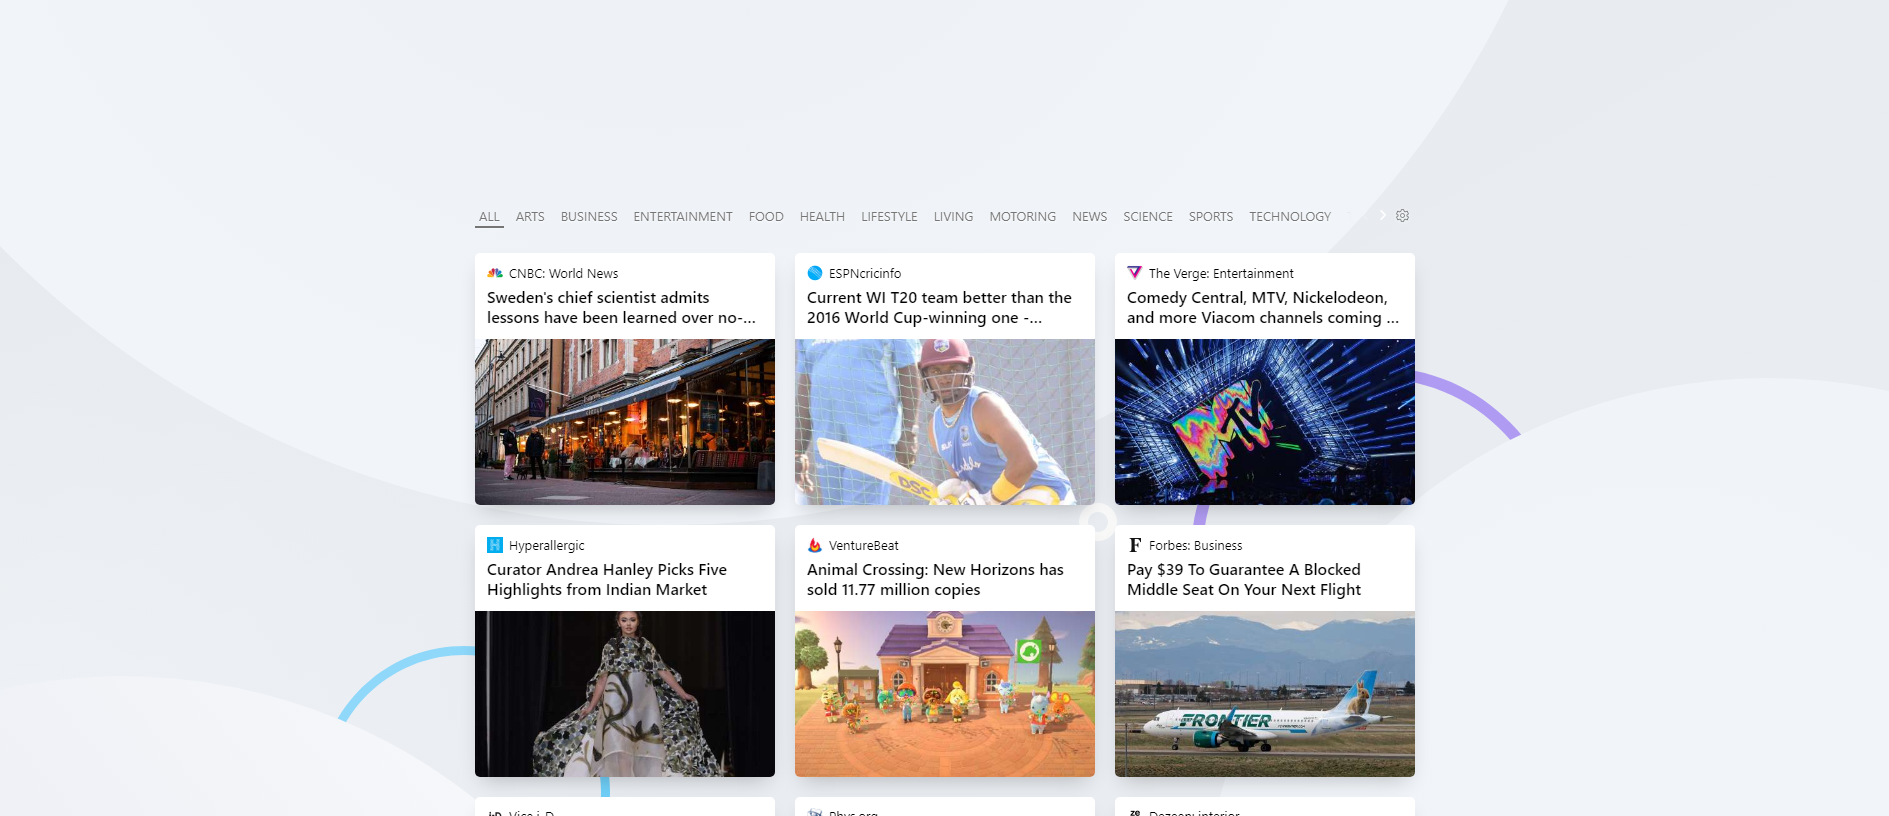Select the ALL category tab
The width and height of the screenshot is (1889, 816).
tap(489, 217)
